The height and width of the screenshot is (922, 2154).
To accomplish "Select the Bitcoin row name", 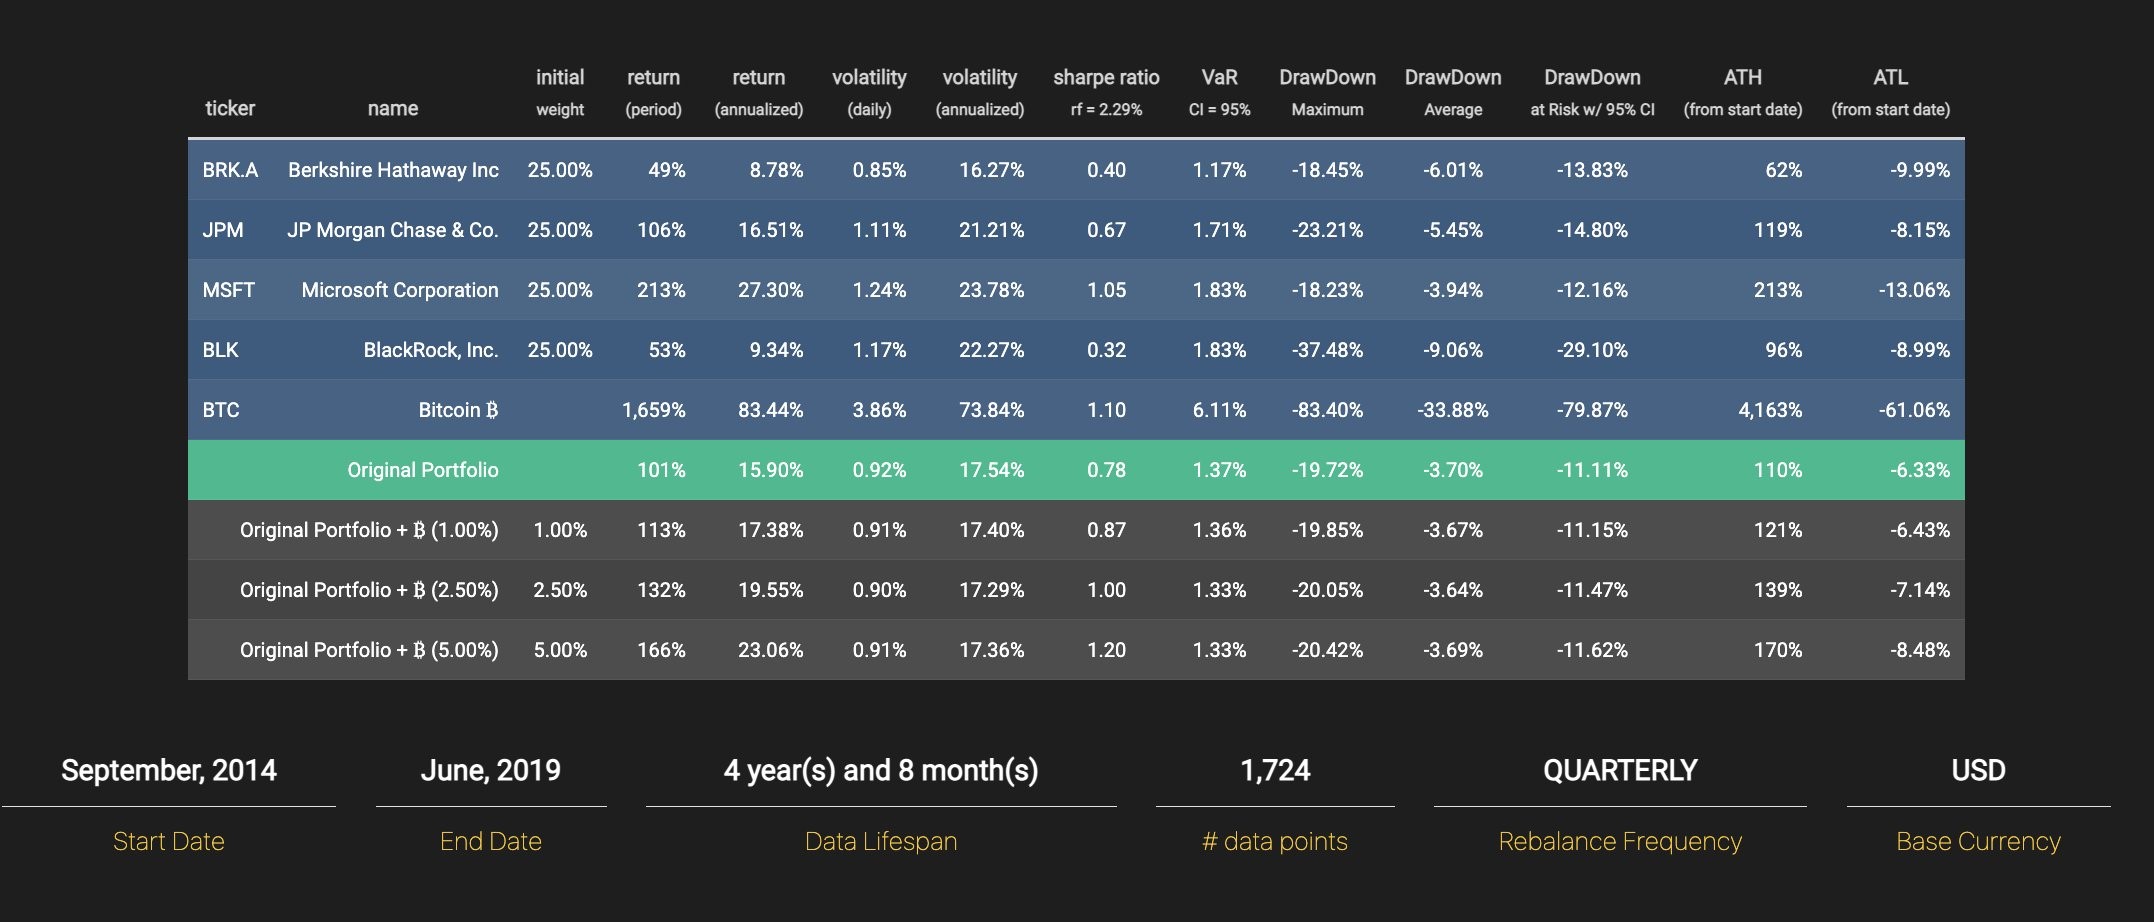I will [x=458, y=410].
